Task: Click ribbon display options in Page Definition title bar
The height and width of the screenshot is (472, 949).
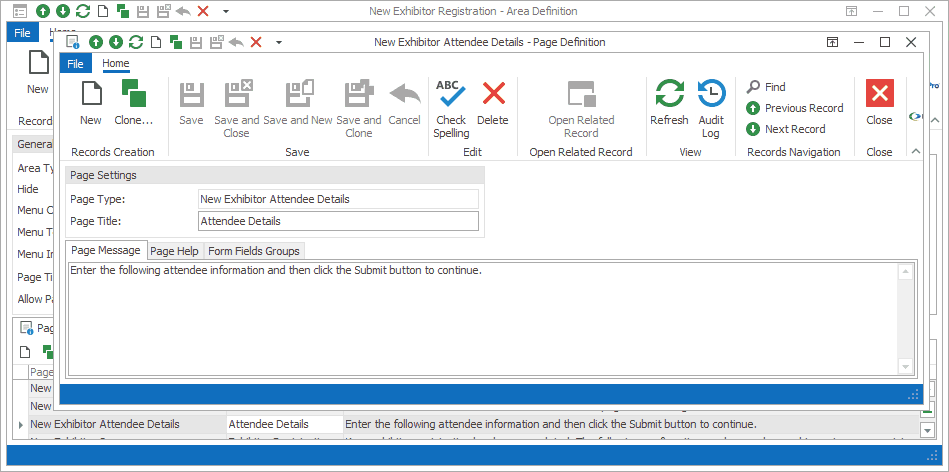Action: coord(833,42)
